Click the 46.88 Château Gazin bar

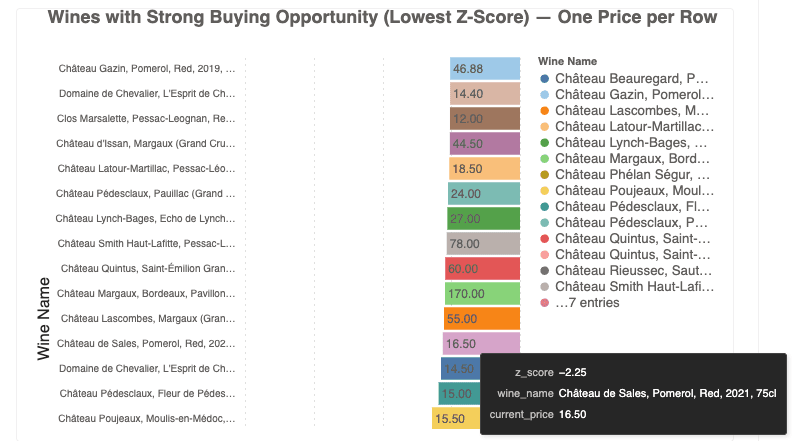(485, 69)
